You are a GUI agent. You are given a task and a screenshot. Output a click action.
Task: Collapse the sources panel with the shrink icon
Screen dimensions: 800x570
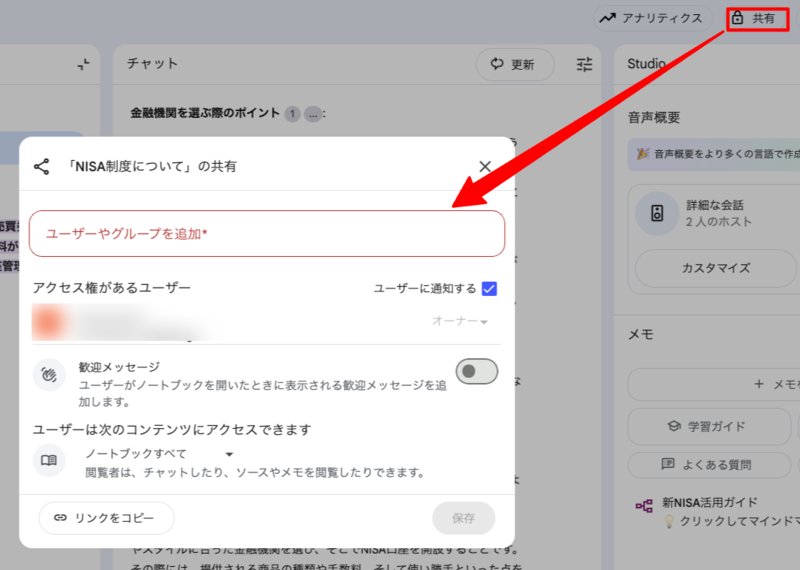pos(83,64)
